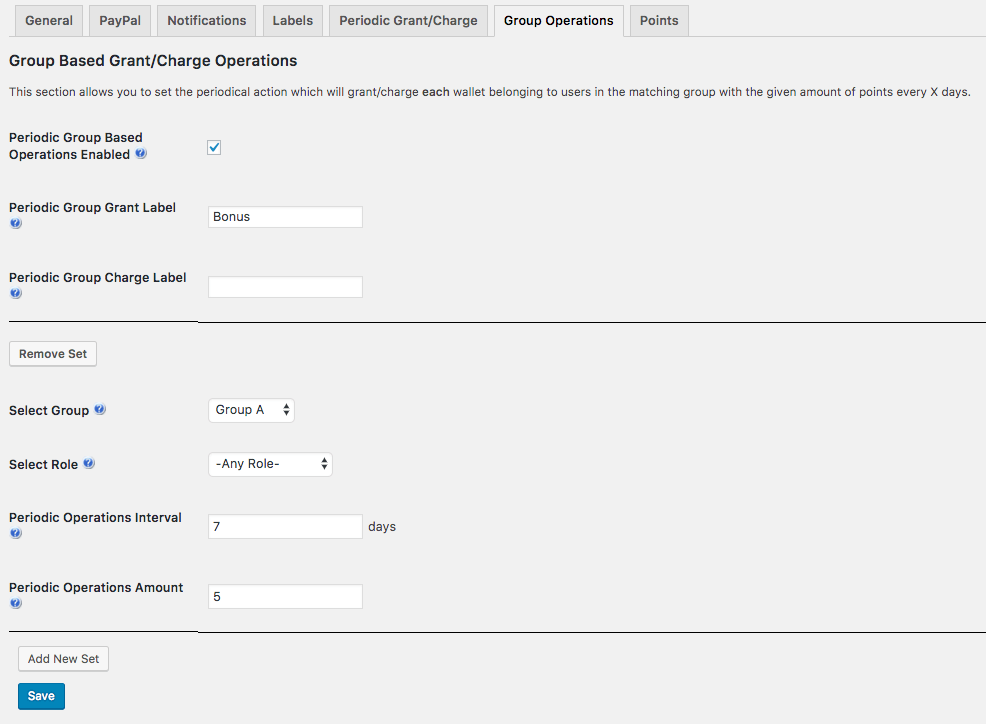Image resolution: width=986 pixels, height=724 pixels.
Task: Click help icon under Periodic Group Grant Label
Action: click(x=16, y=224)
